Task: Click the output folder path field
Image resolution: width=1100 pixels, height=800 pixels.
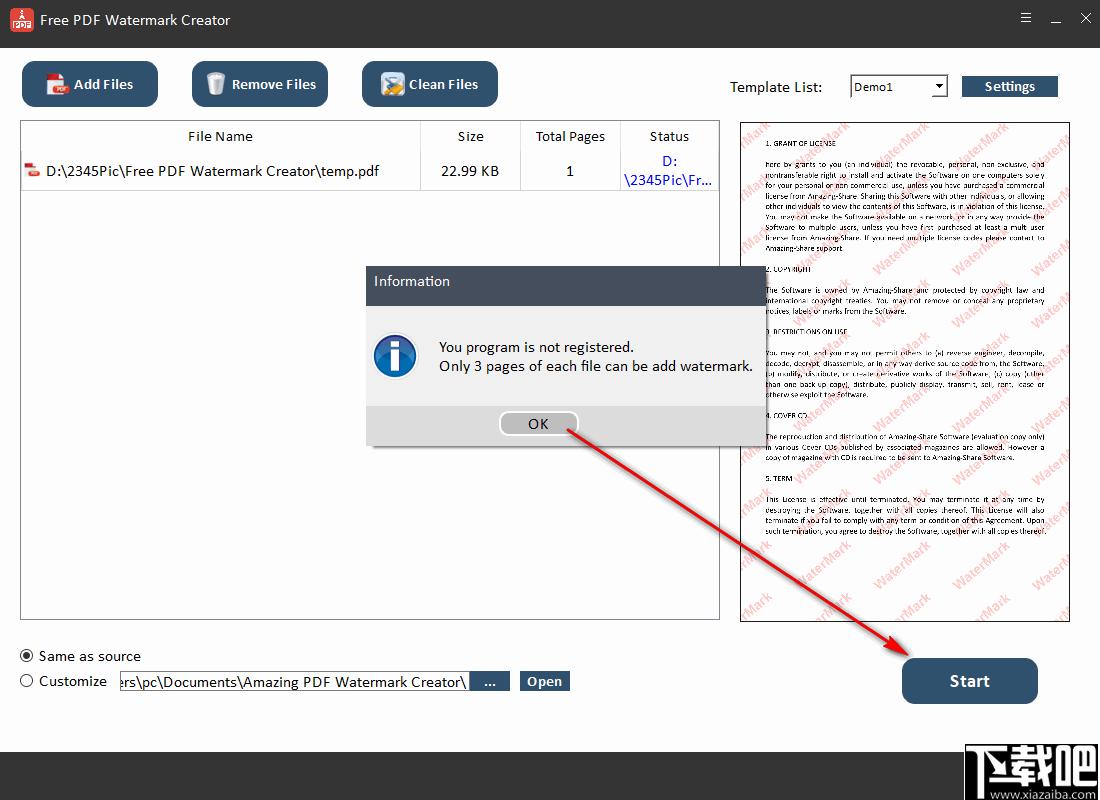Action: pyautogui.click(x=294, y=681)
